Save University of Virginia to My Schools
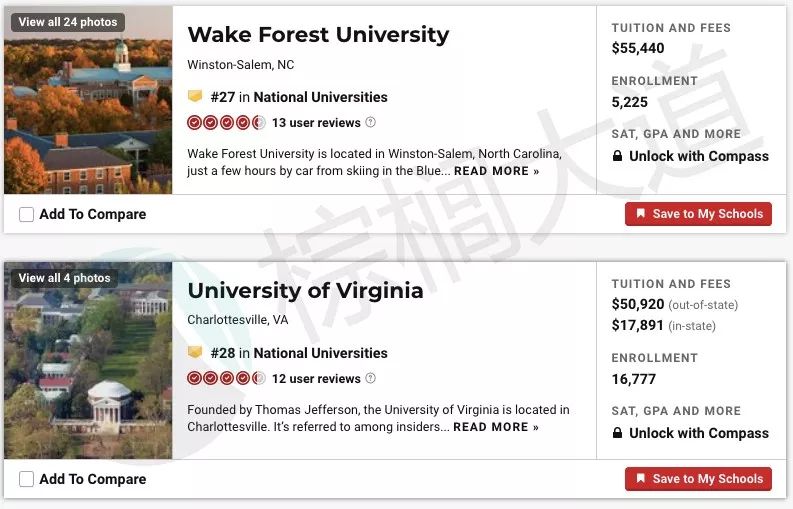The height and width of the screenshot is (509, 793). [698, 479]
